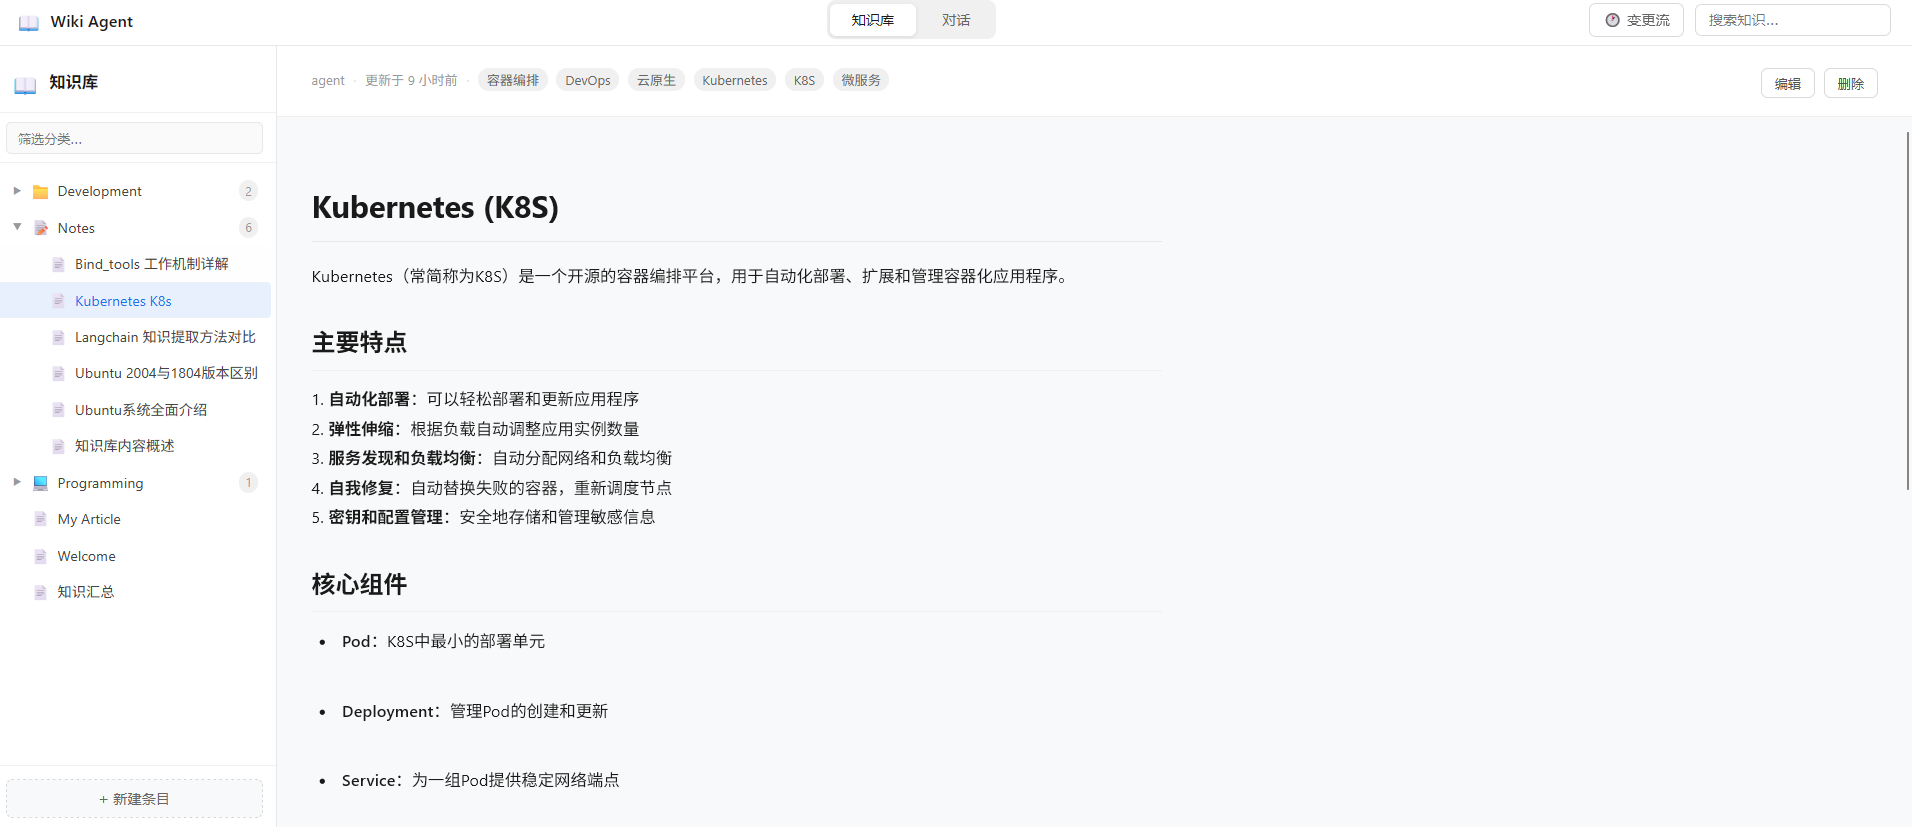Open the 知识汇总 entry
Image resolution: width=1912 pixels, height=827 pixels.
tap(136, 592)
